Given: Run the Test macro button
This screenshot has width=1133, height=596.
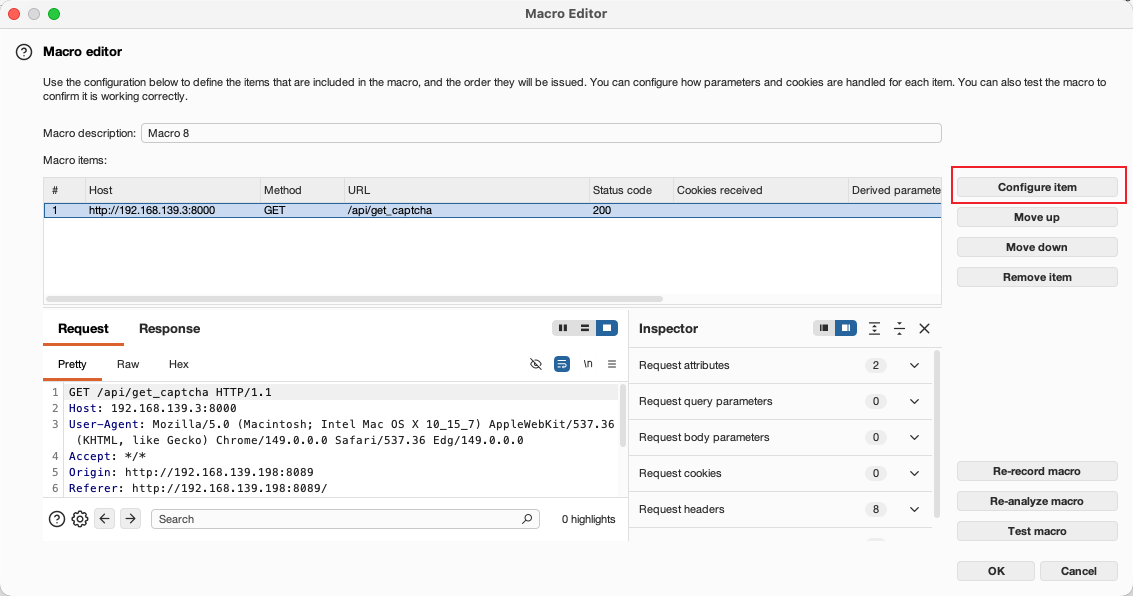Looking at the screenshot, I should click(1037, 531).
